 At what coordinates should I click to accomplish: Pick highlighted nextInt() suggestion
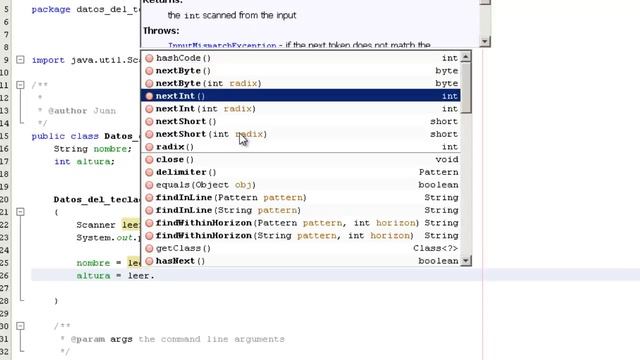click(301, 96)
